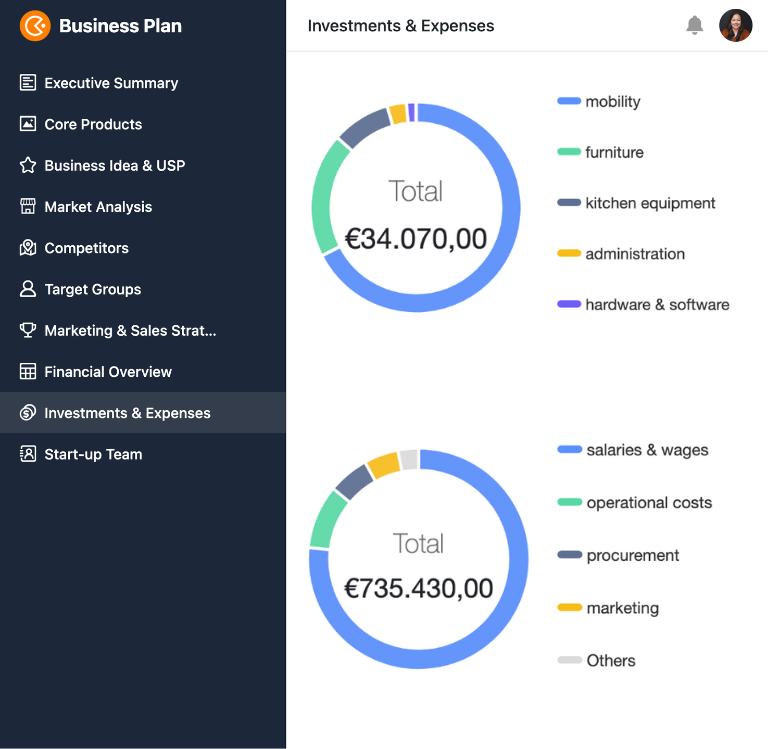Viewport: 768px width, 749px height.
Task: Click the purple hardware & software swatch
Action: pos(569,304)
